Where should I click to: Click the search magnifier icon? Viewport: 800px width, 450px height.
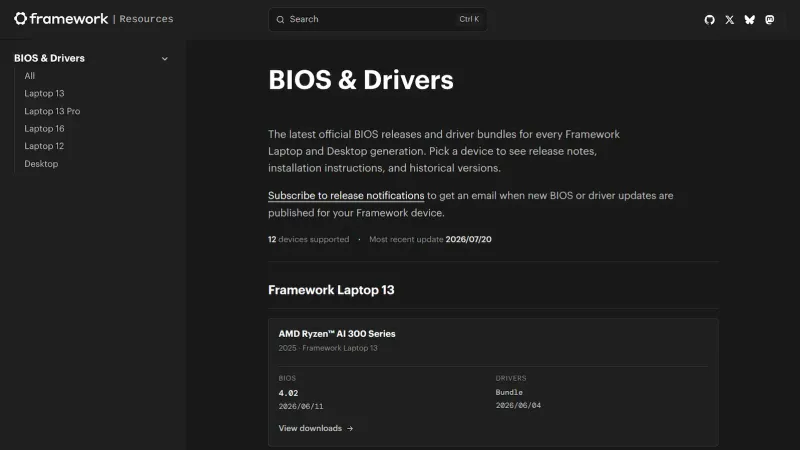(x=280, y=19)
